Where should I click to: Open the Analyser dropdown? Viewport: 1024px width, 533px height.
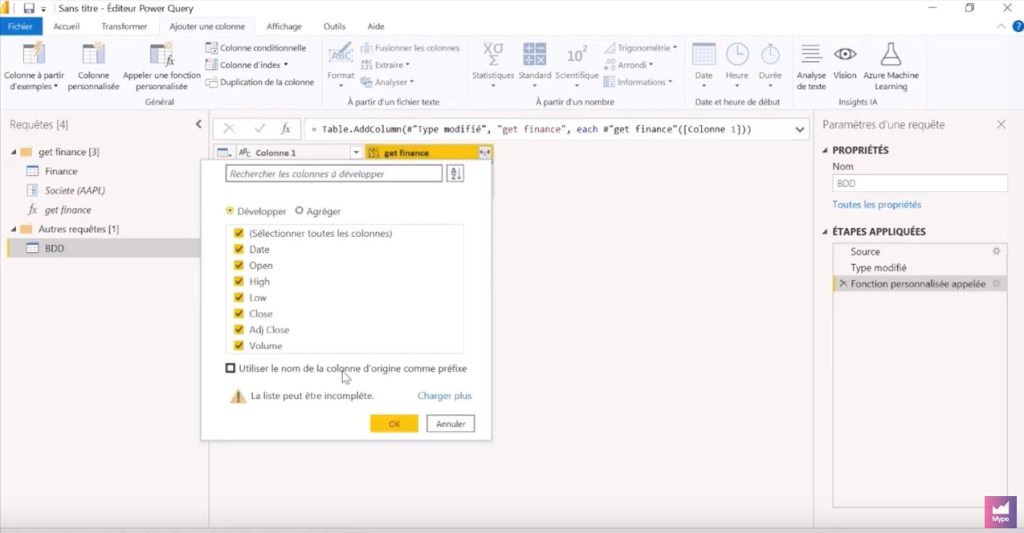[x=411, y=82]
